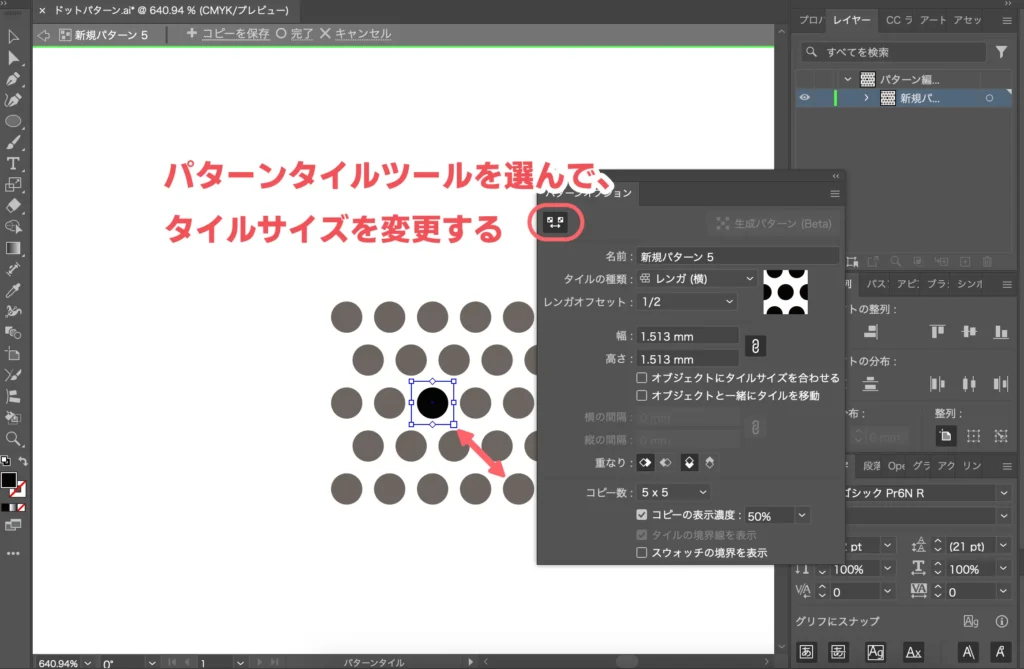Switch to the レイヤー tab

click(x=850, y=20)
